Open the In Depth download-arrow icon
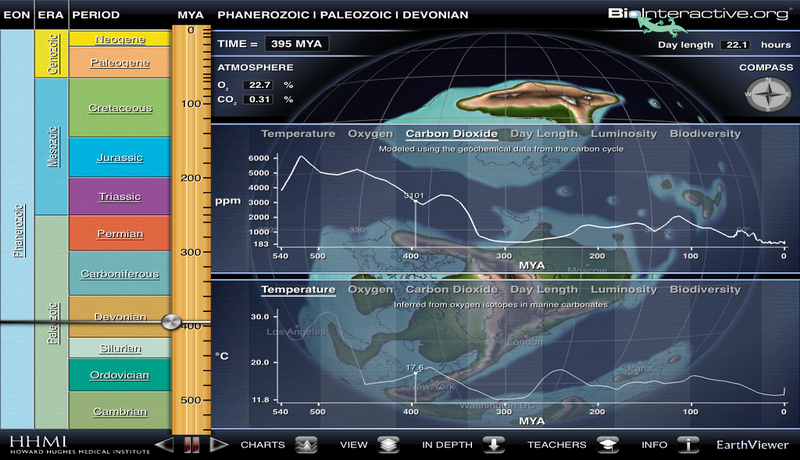Screen dimensions: 800x460 tap(493, 445)
